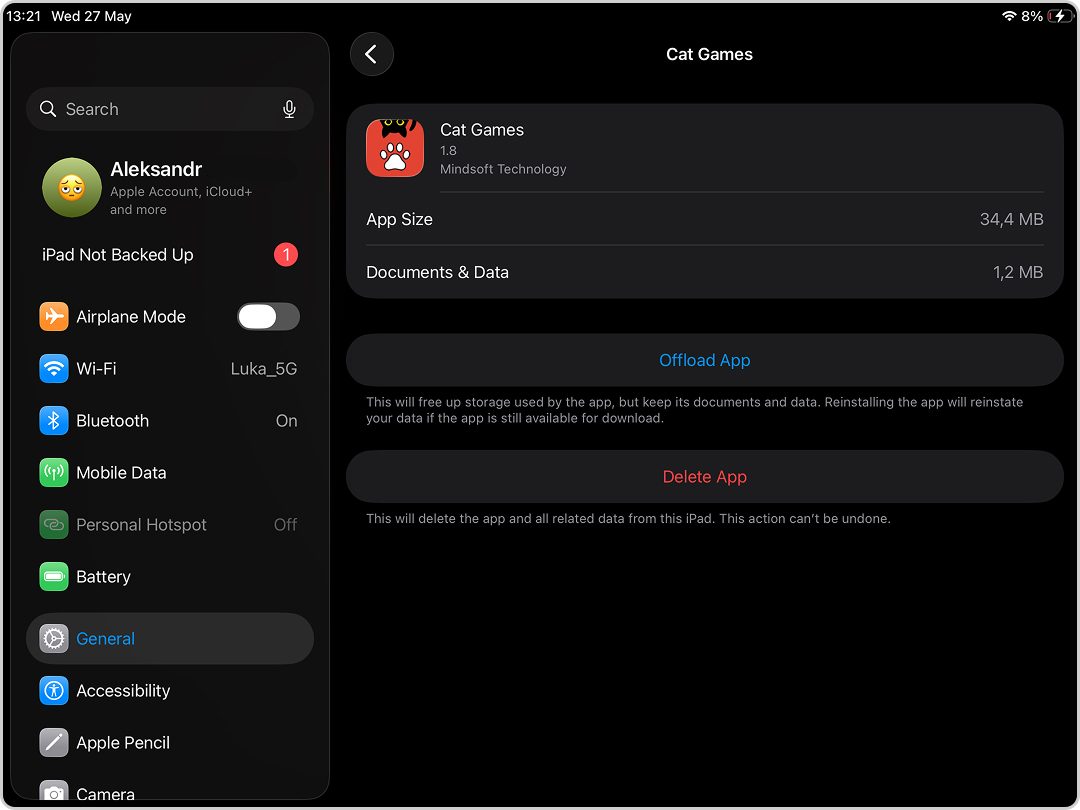Image resolution: width=1080 pixels, height=810 pixels.
Task: Select the Airplane Mode plane icon
Action: click(x=54, y=317)
